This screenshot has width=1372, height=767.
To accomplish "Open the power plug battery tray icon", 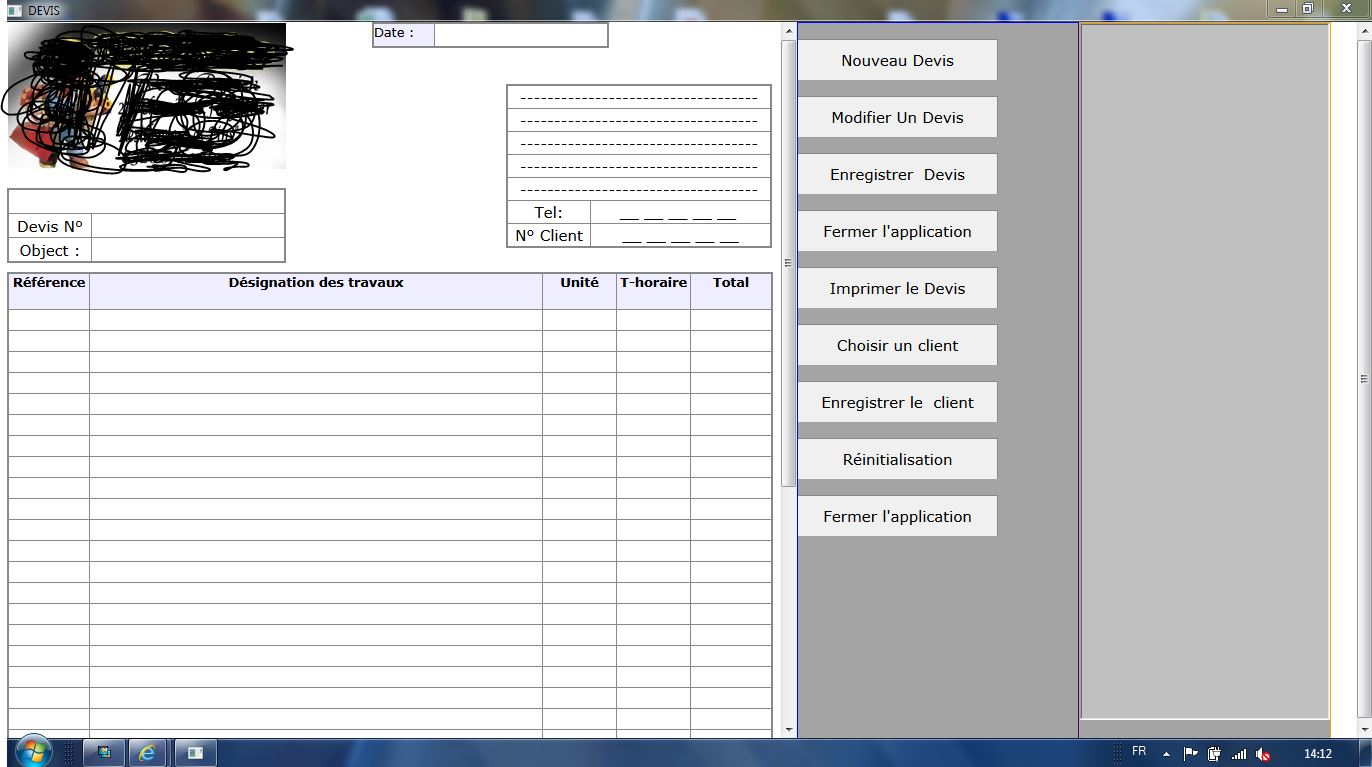I will tap(1214, 754).
